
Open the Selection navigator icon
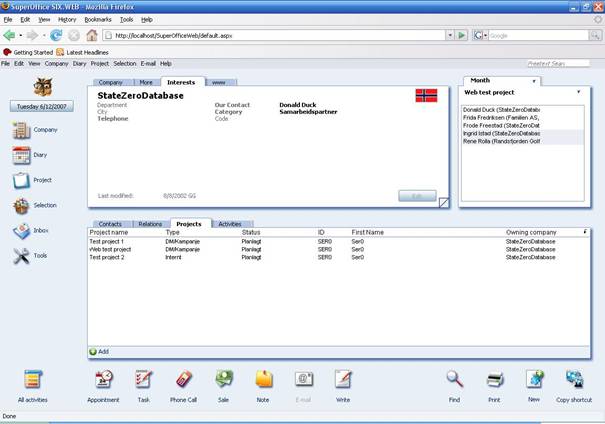tap(21, 206)
